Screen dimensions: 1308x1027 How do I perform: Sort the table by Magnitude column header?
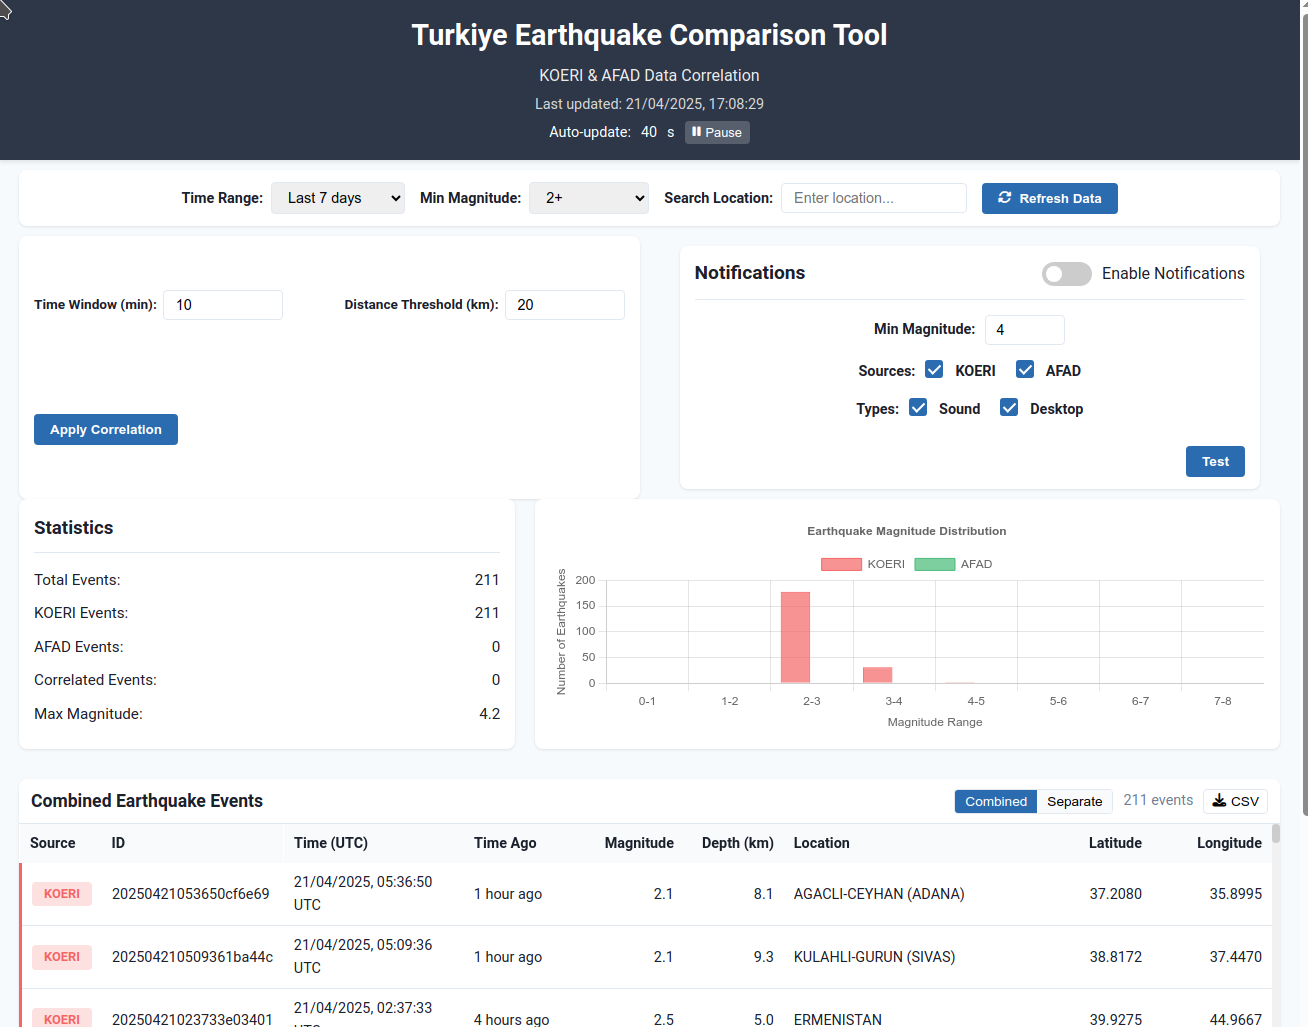(x=638, y=843)
